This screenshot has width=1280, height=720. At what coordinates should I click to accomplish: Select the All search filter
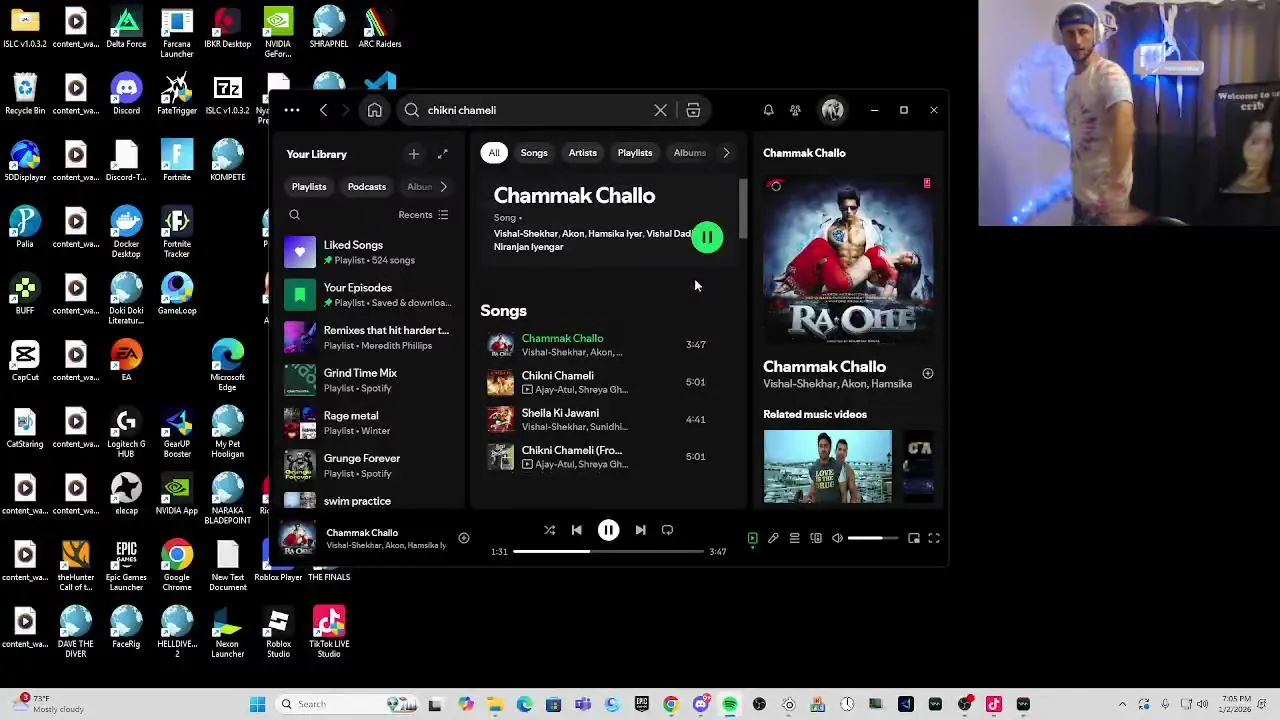pyautogui.click(x=493, y=153)
